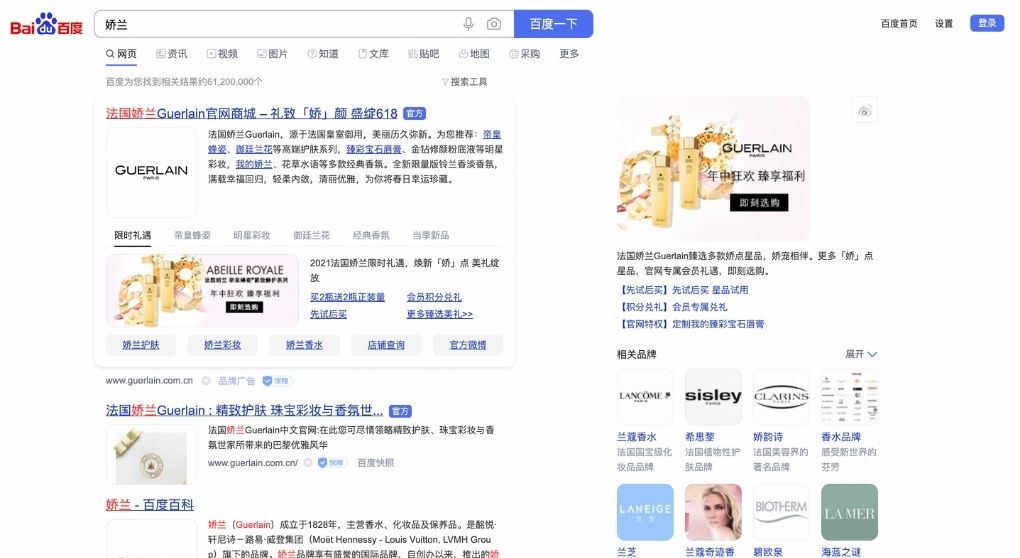
Task: Click the 店铺查询 button
Action: pos(386,345)
